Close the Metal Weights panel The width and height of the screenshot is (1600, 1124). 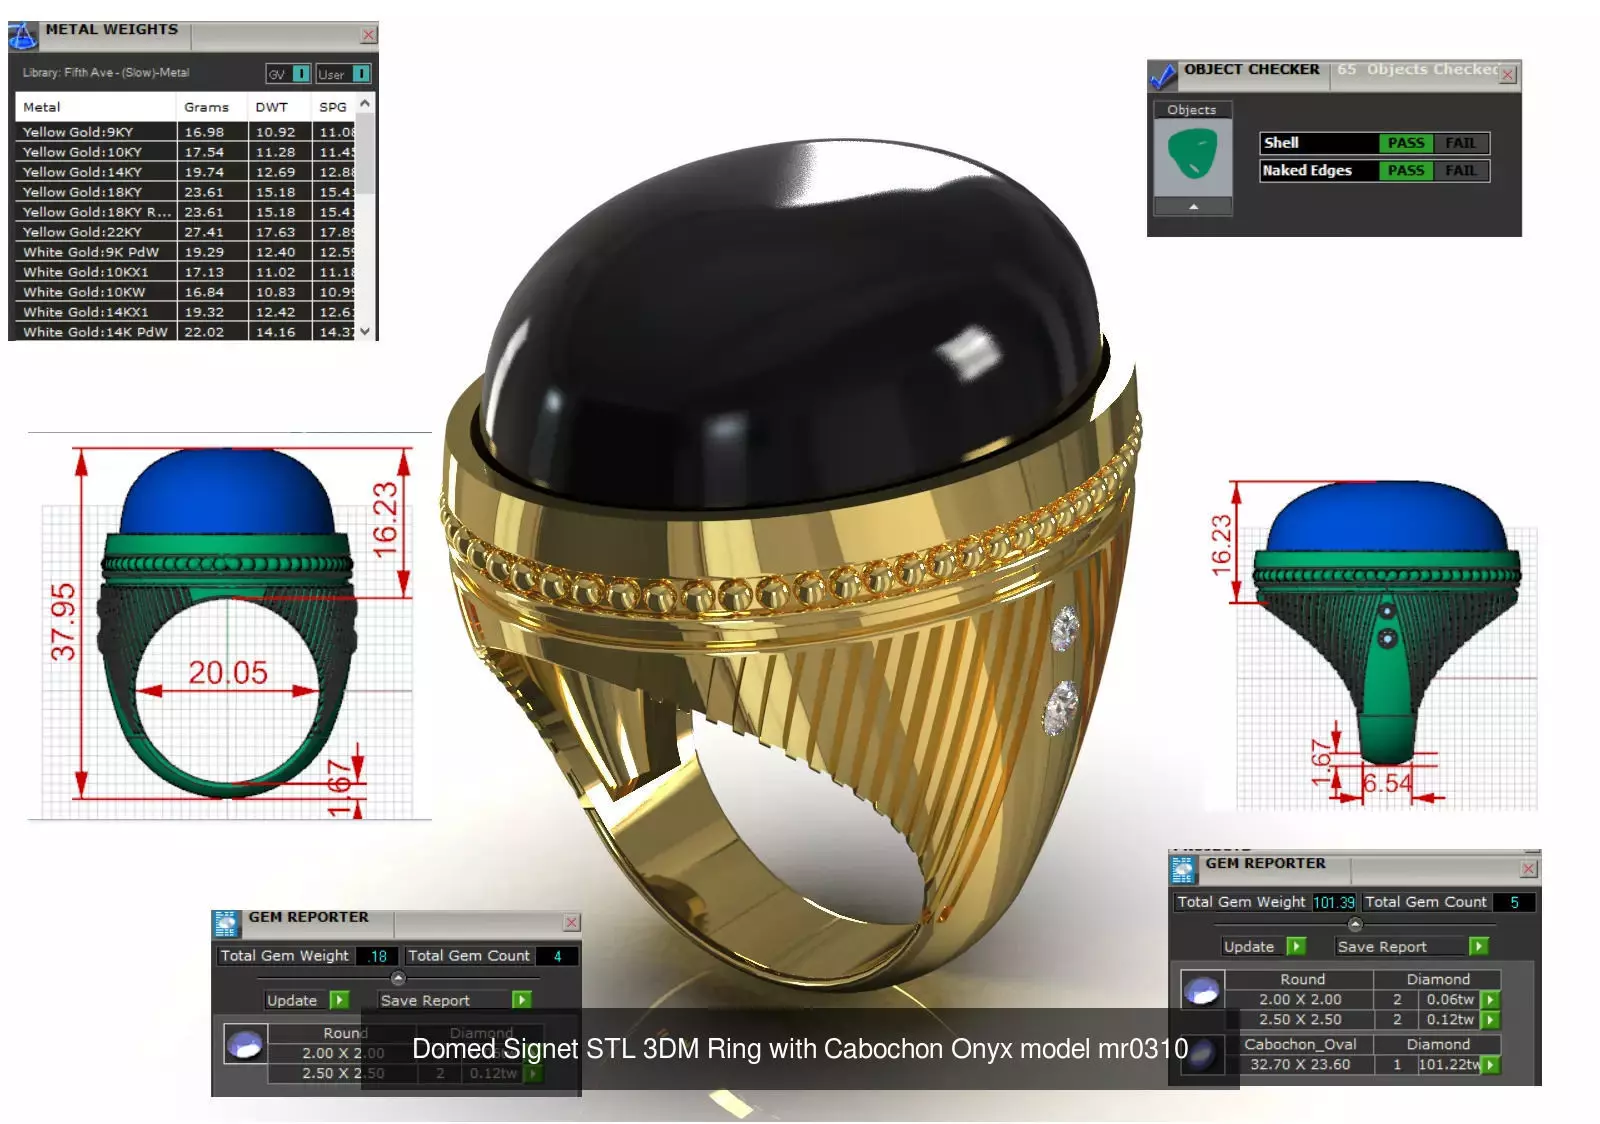(368, 35)
